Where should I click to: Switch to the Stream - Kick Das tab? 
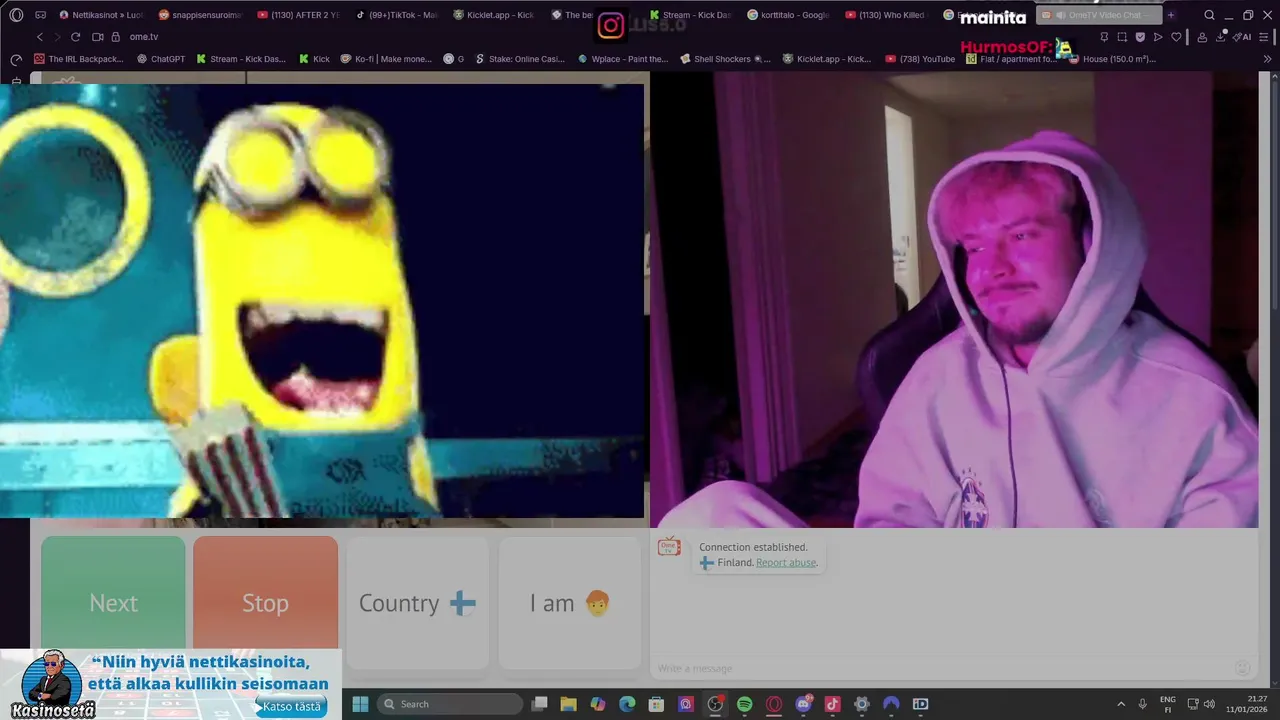pyautogui.click(x=690, y=15)
